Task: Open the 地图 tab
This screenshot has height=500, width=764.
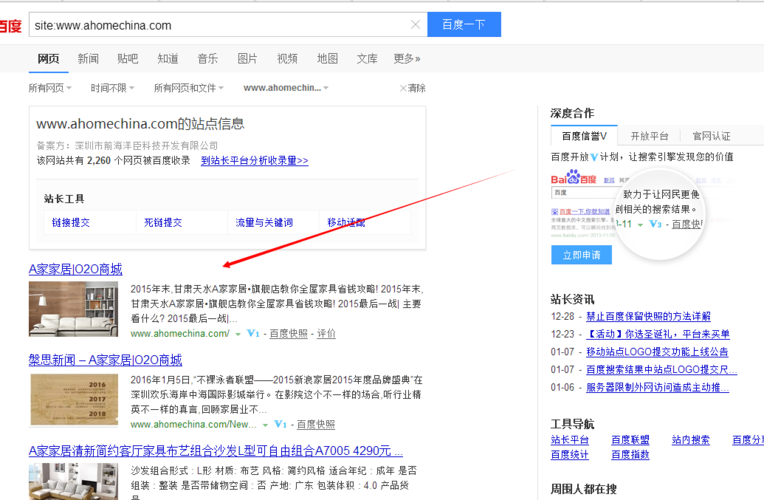Action: (327, 59)
